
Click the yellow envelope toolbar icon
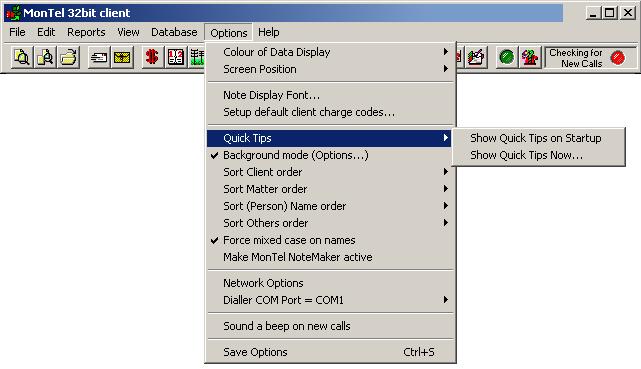point(122,57)
